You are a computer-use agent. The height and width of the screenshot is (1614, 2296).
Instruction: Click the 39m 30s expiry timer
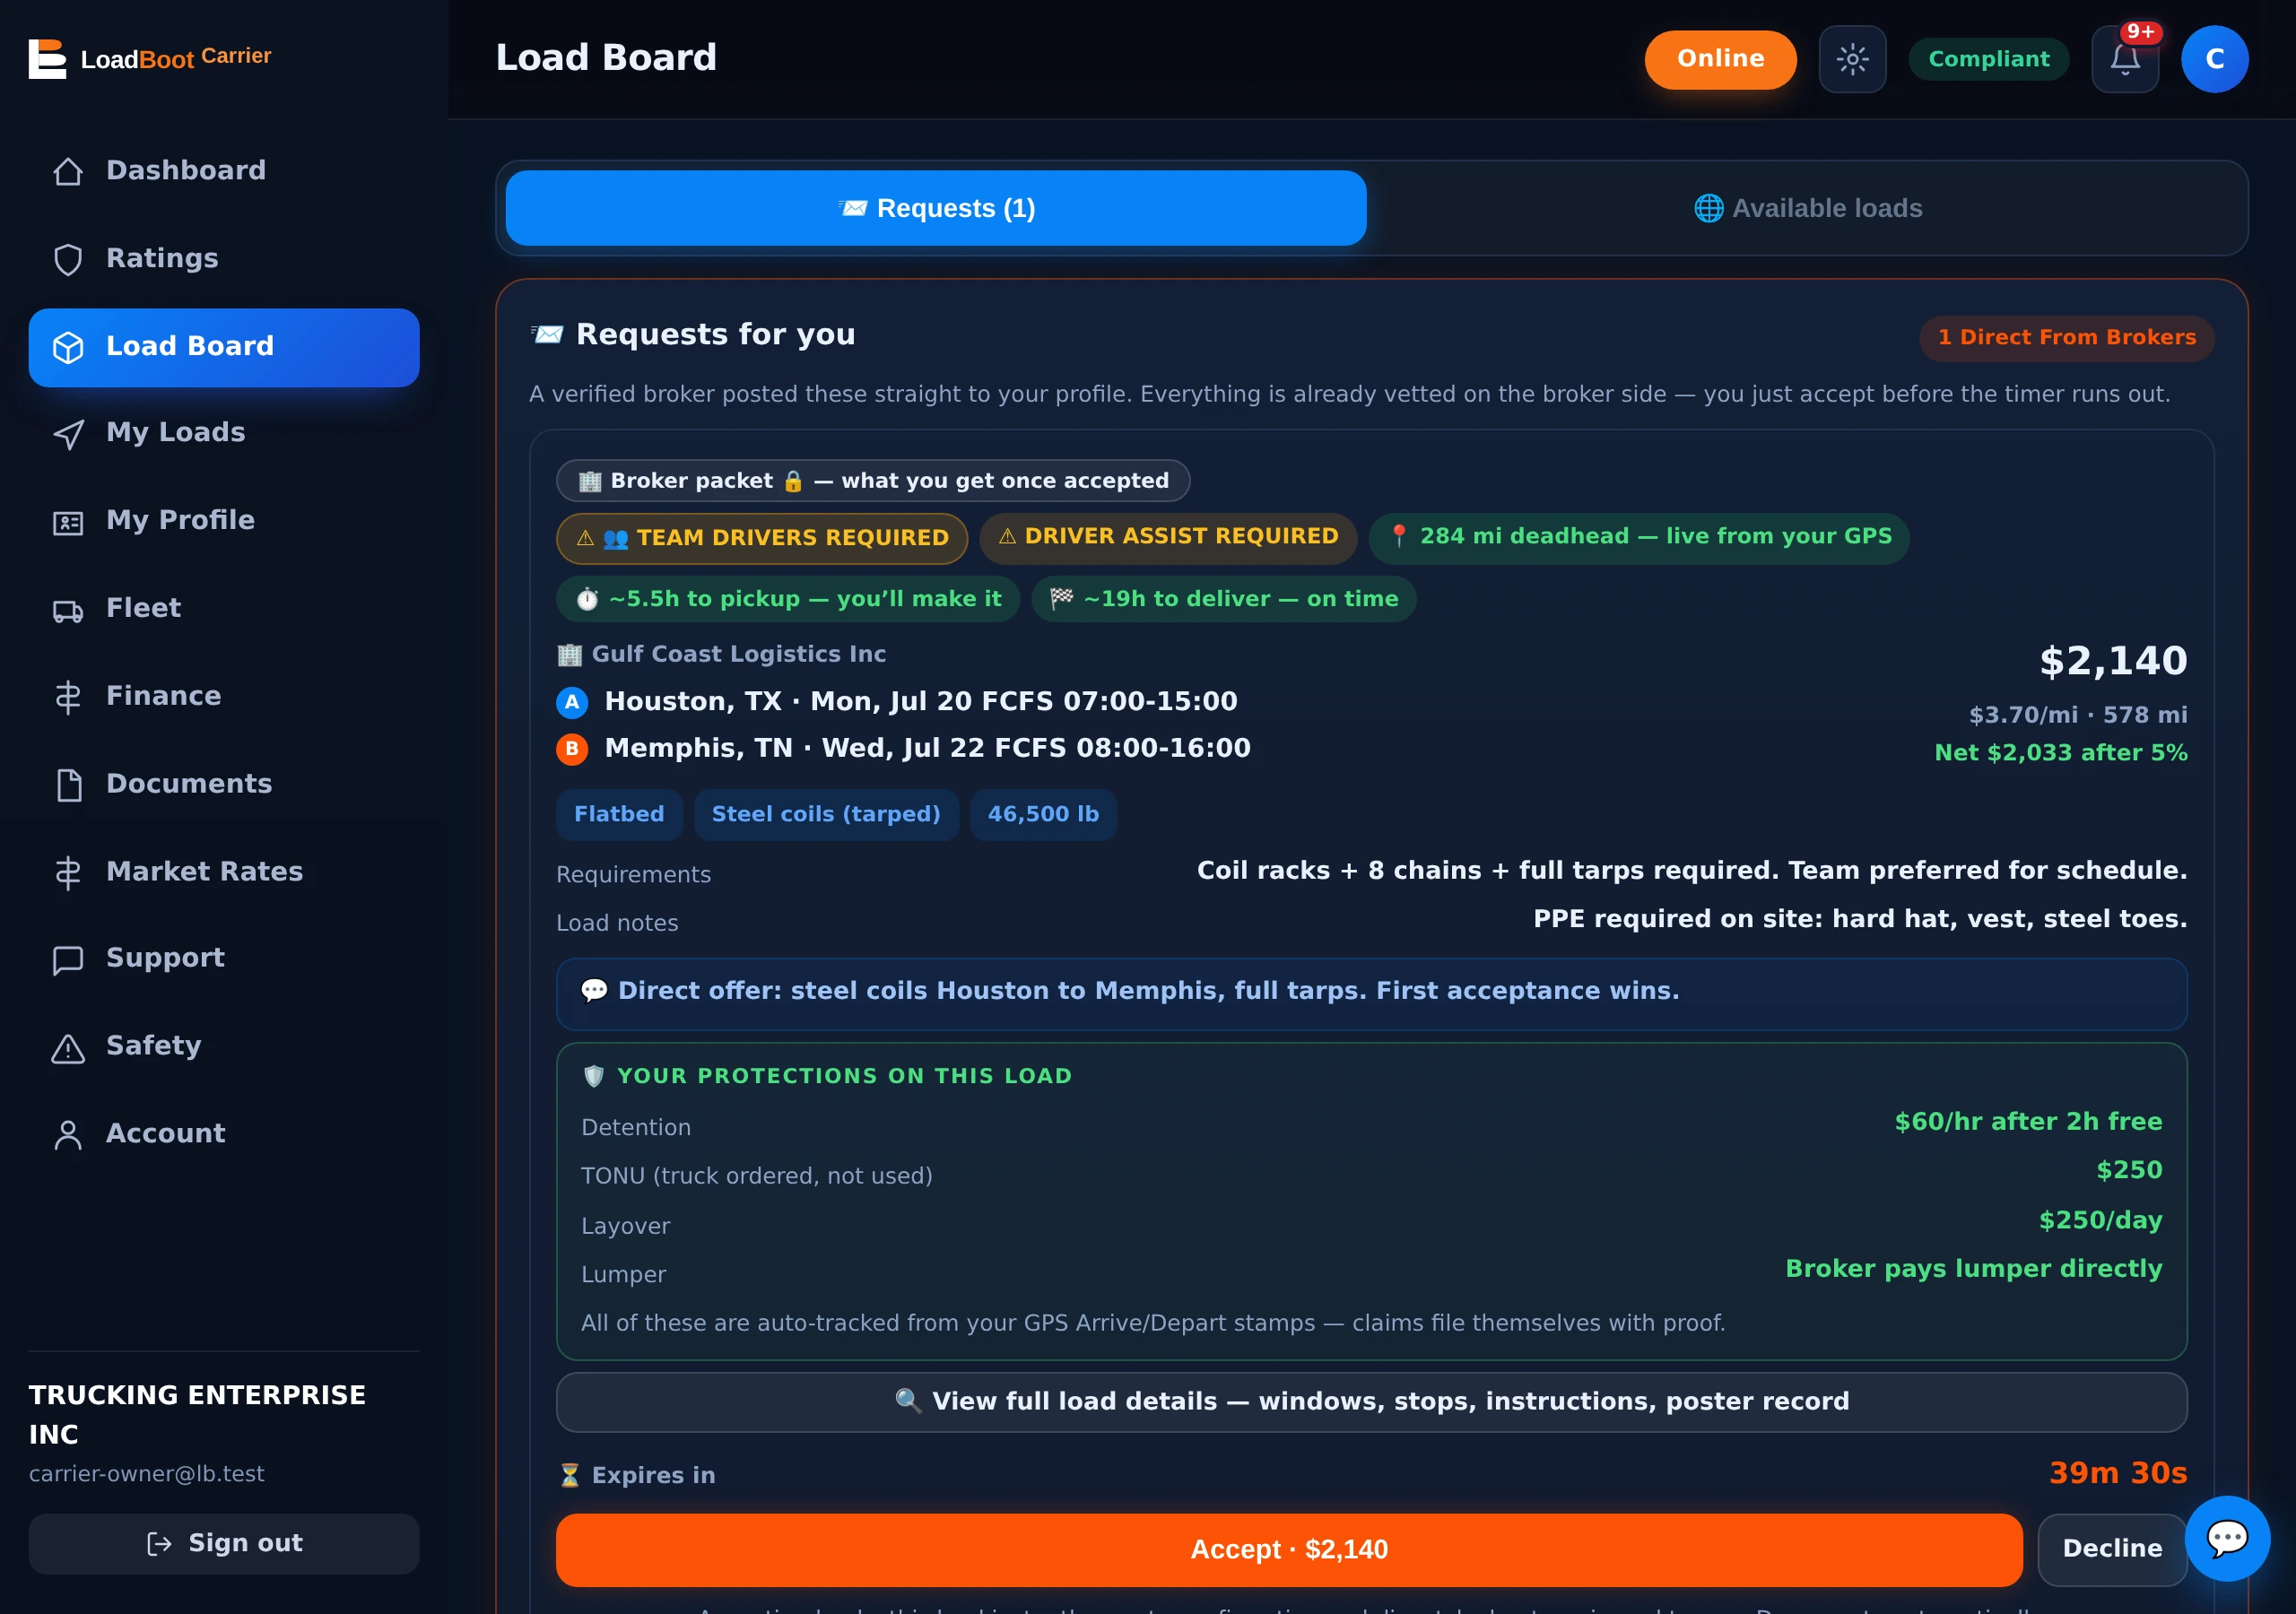pyautogui.click(x=2118, y=1473)
